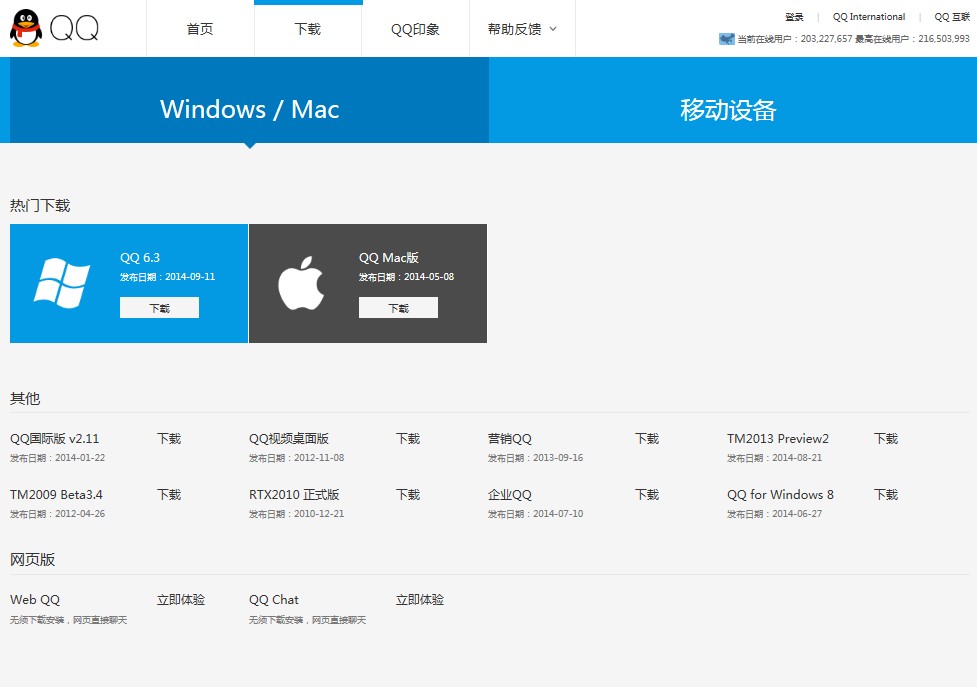This screenshot has width=977, height=687.
Task: Click the 热门下载 section heading
Action: coord(40,206)
